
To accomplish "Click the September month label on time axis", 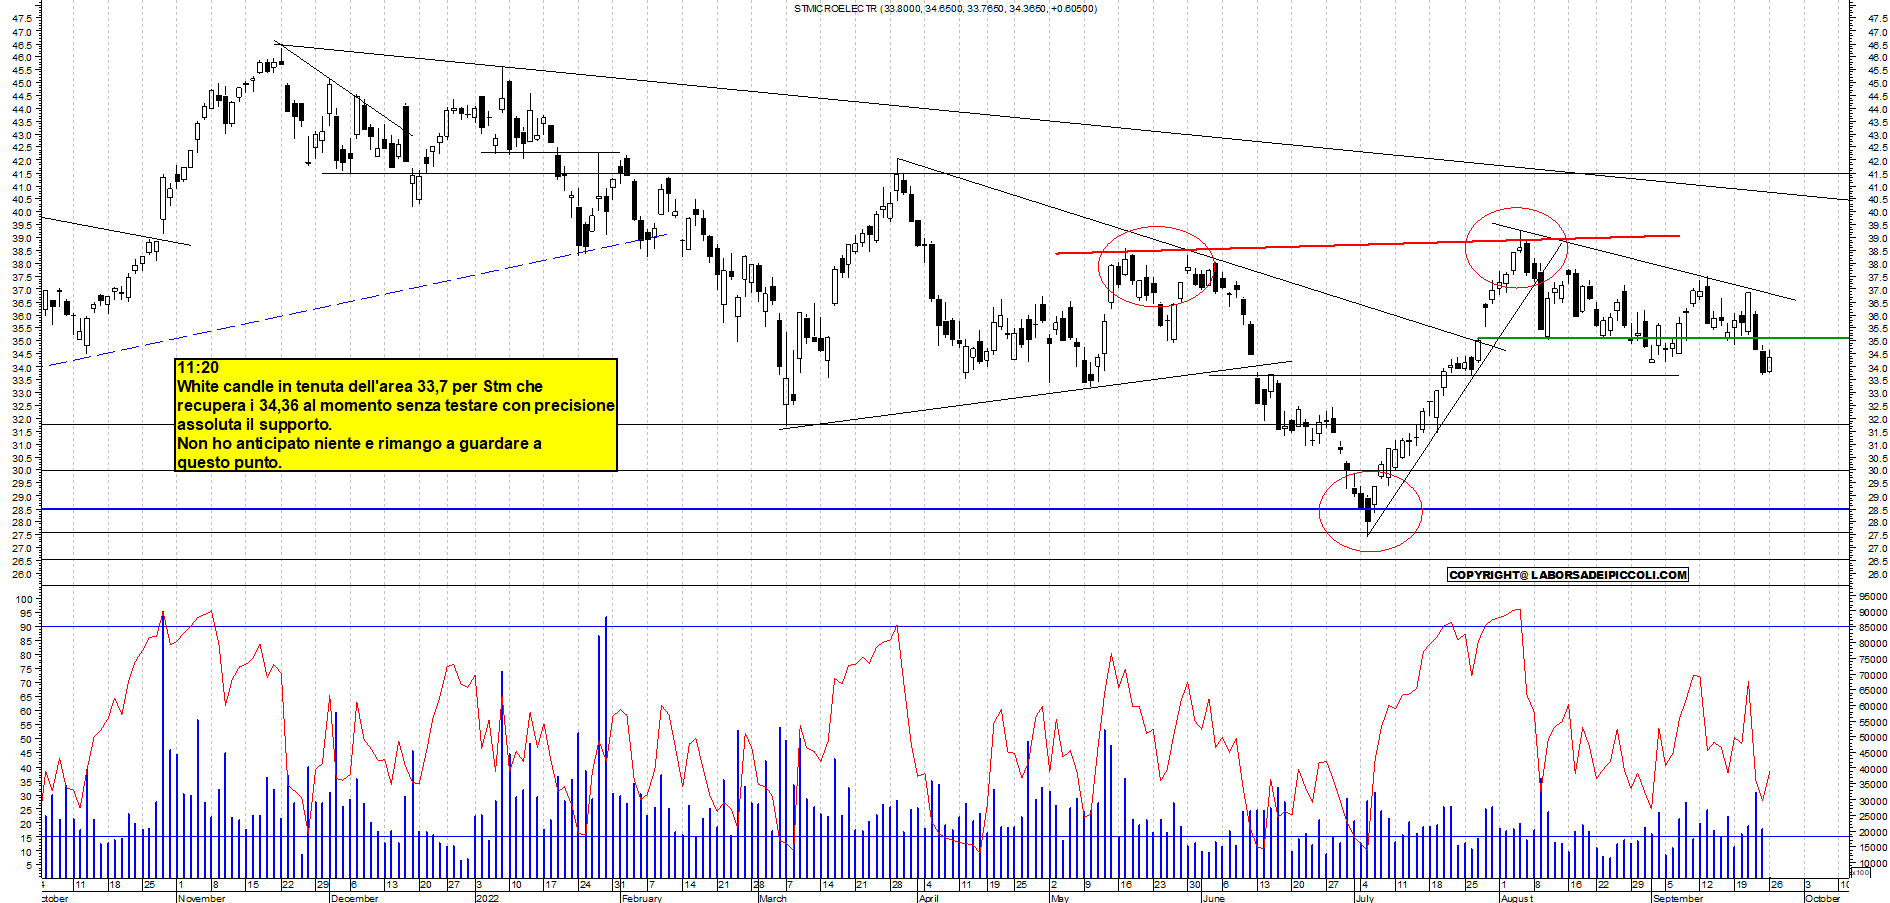I will coord(1678,898).
